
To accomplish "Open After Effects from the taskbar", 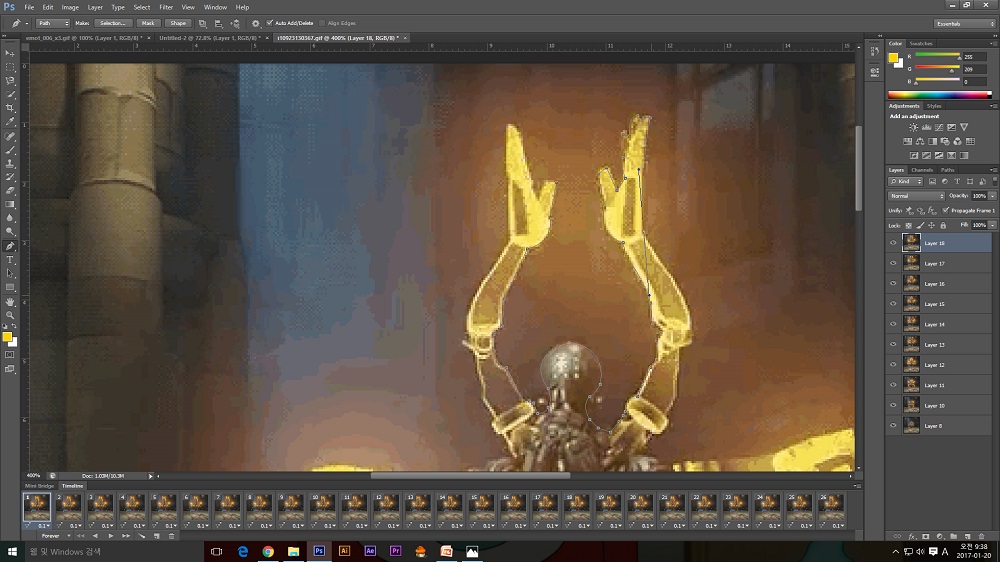I will (x=370, y=551).
